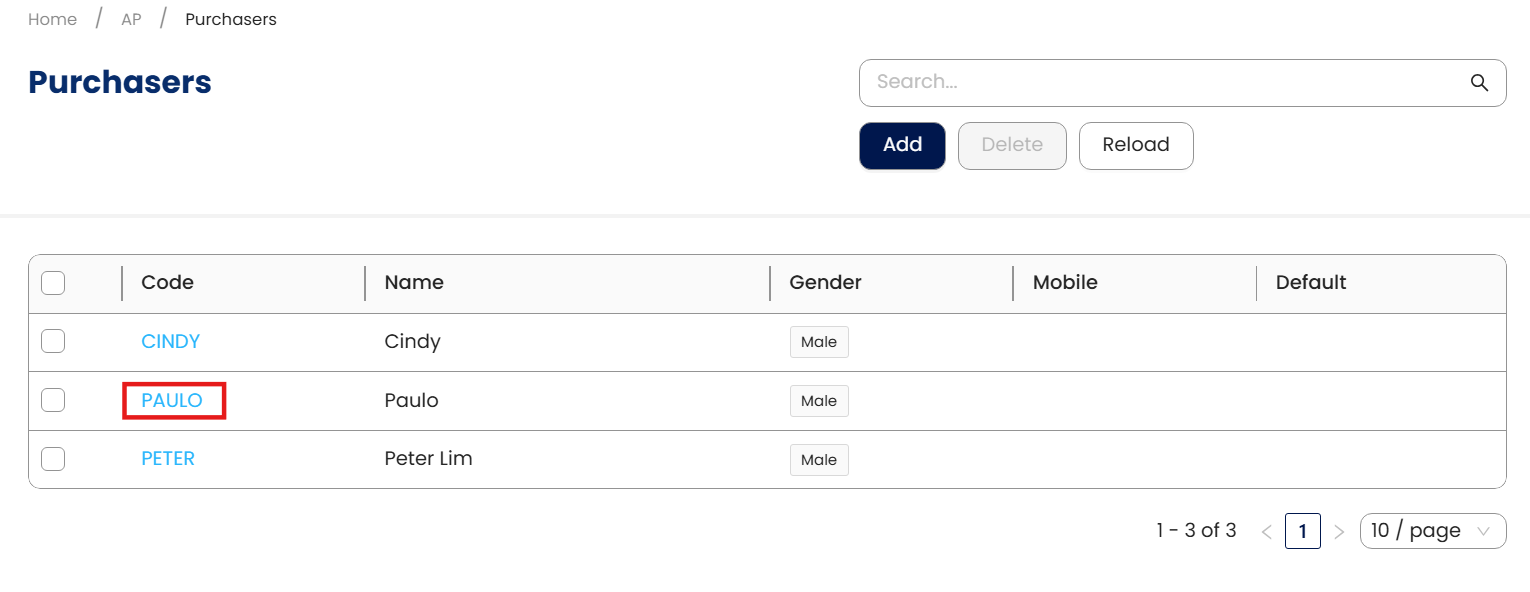Focus the Search input field
Viewport: 1530px width, 592px height.
(1160, 82)
